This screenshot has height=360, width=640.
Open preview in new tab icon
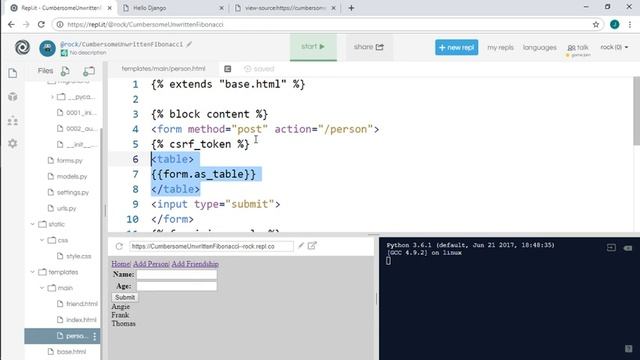click(312, 245)
